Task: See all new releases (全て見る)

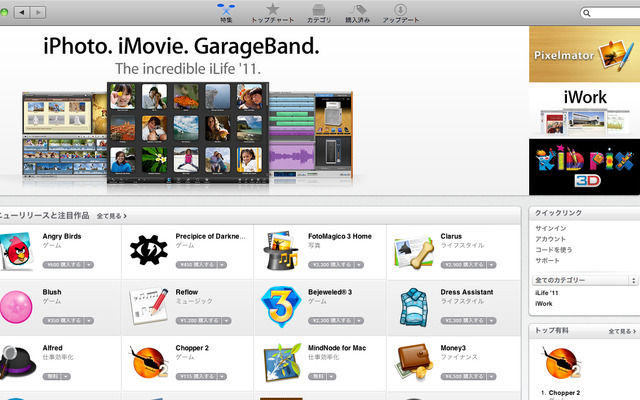Action: [111, 216]
